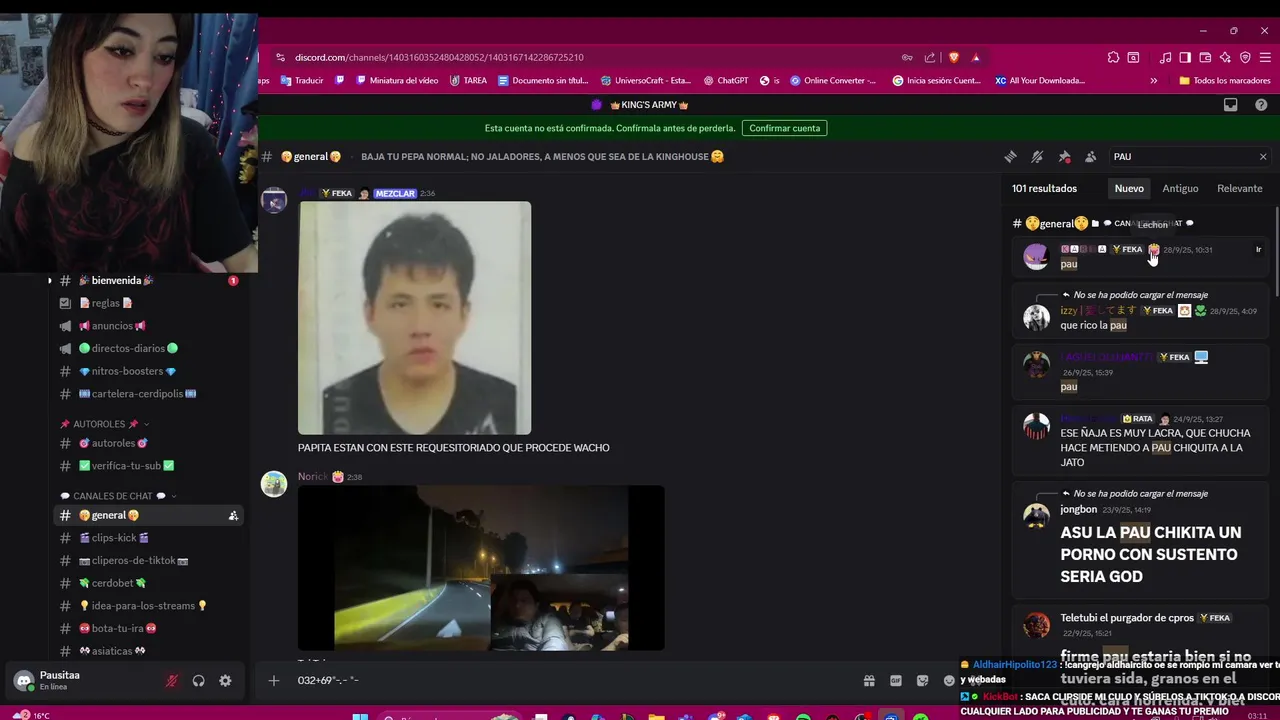The height and width of the screenshot is (720, 1280).
Task: Switch to the Relevante results tab
Action: pos(1239,188)
